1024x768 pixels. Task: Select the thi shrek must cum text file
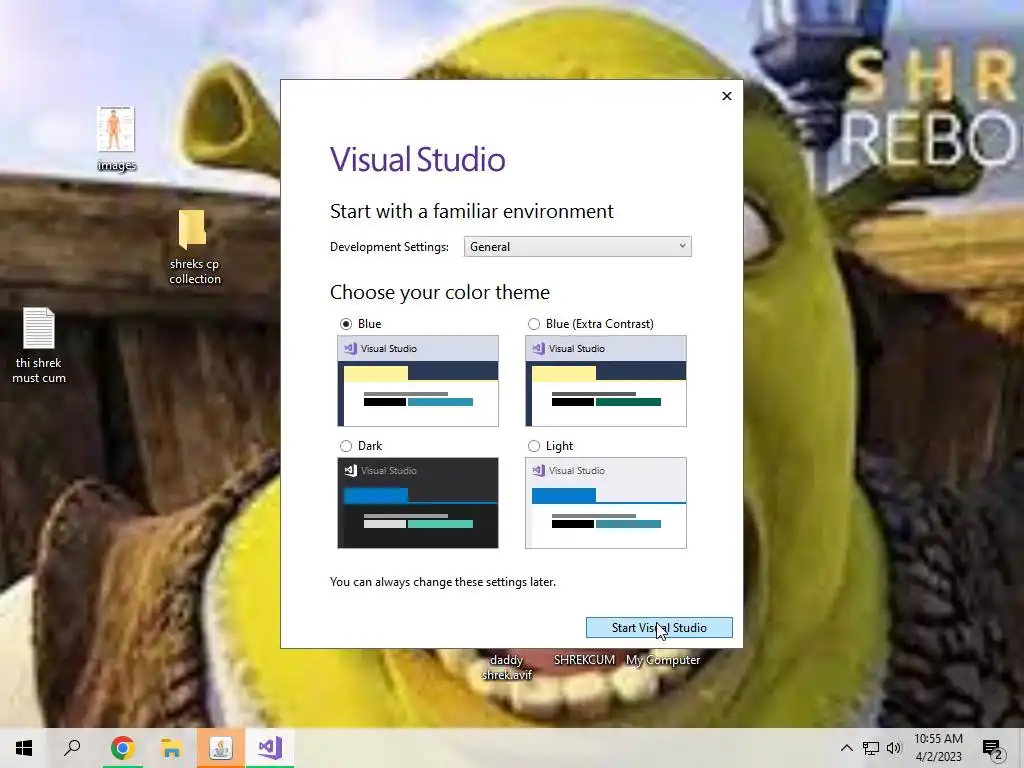(x=39, y=345)
